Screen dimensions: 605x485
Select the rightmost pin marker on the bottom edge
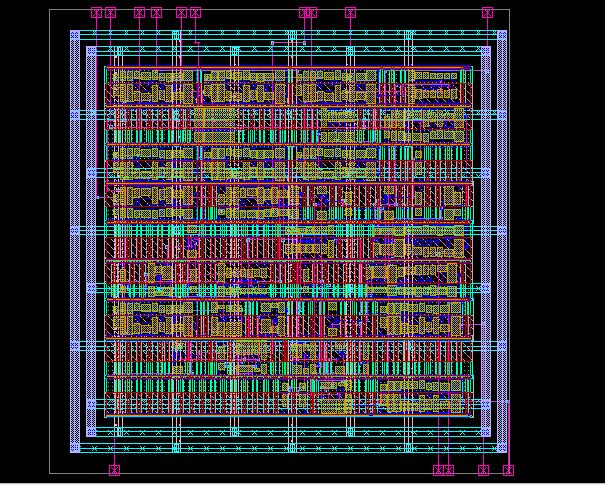(x=509, y=470)
